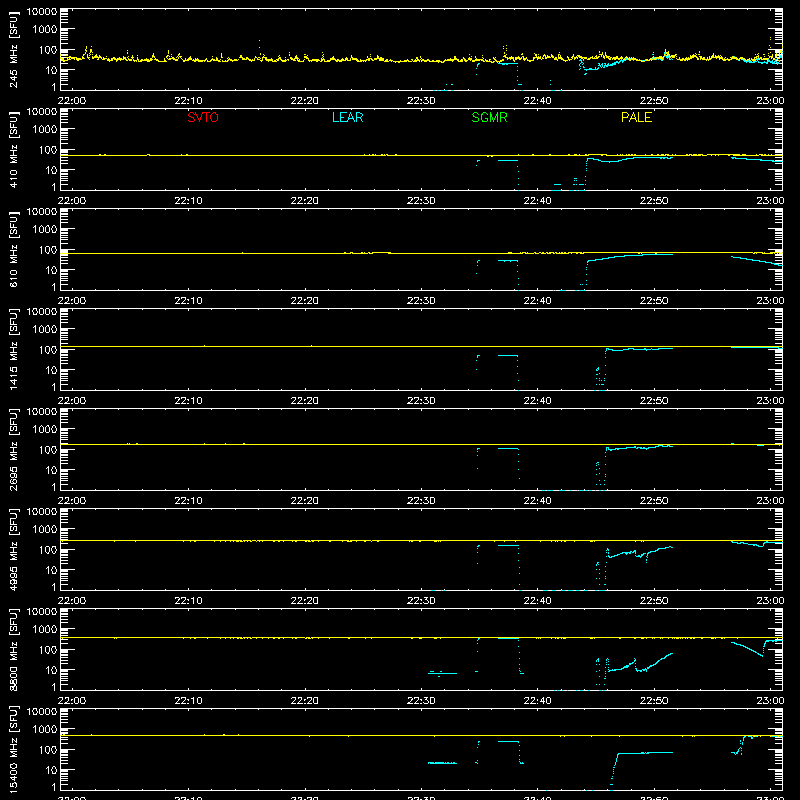Click 22:40 time label under 1415 MHz panel
800x800 pixels.
(x=537, y=401)
